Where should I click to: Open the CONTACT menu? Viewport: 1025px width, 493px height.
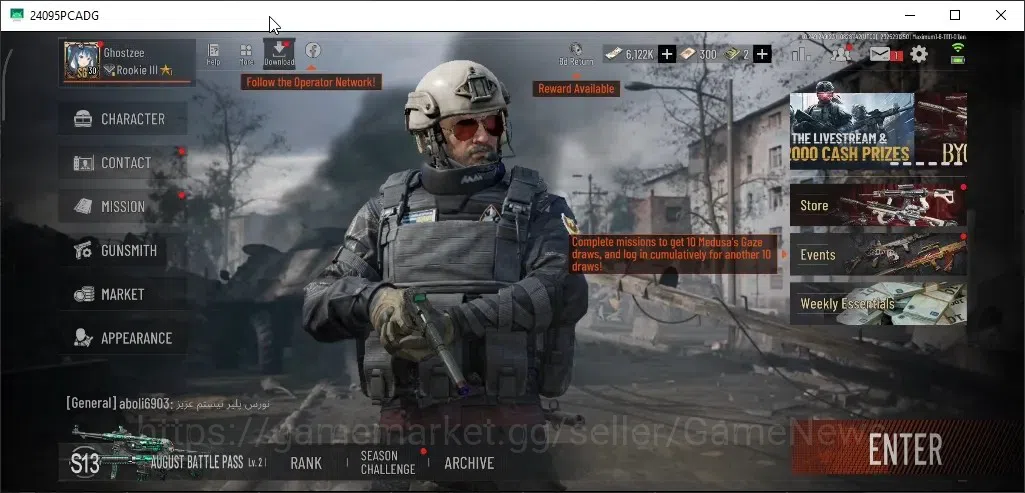click(x=123, y=163)
